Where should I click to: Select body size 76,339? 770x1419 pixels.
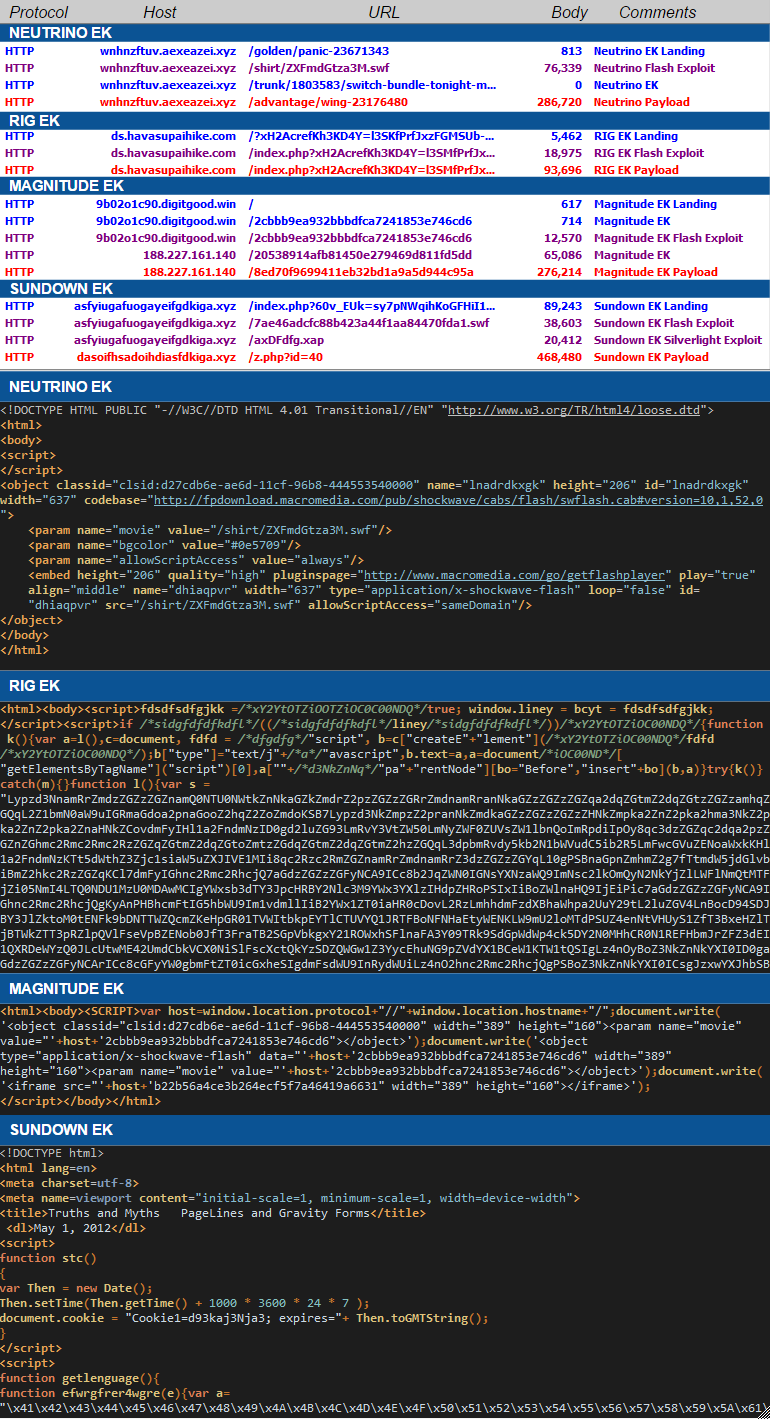[563, 68]
